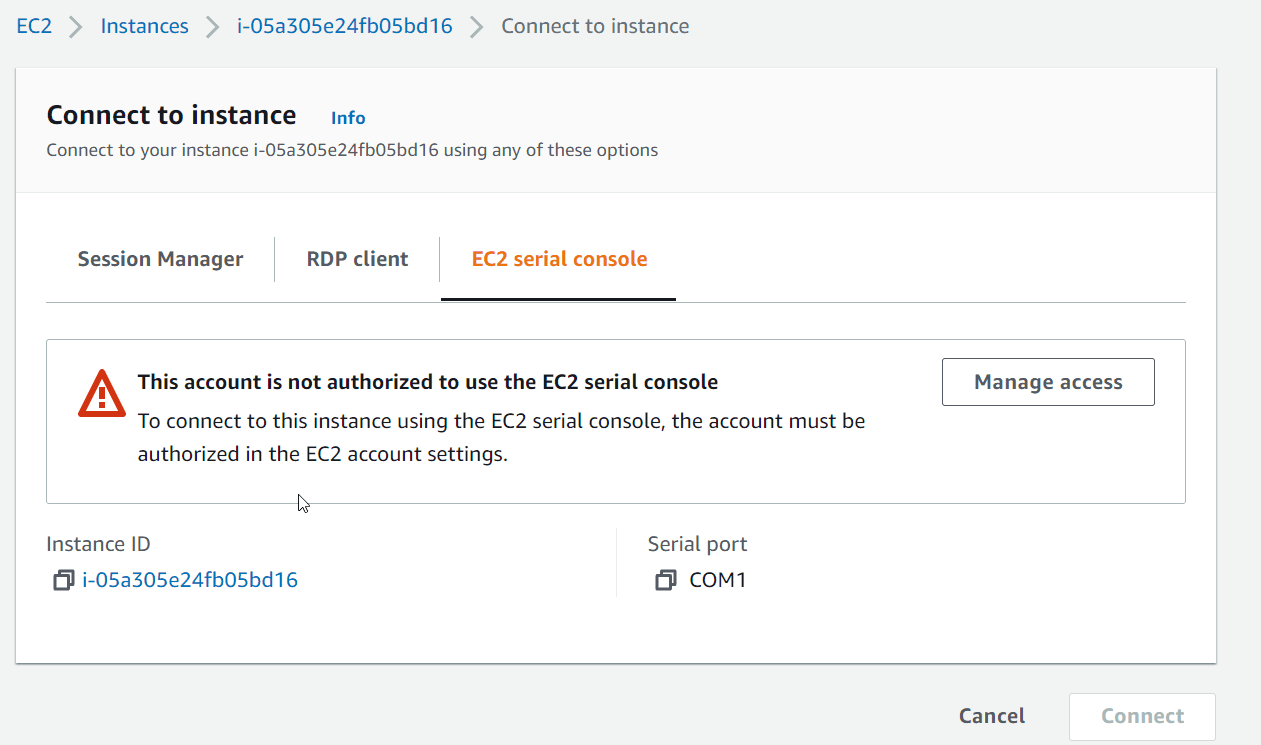This screenshot has width=1261, height=745.
Task: Follow the Instance ID link below warning
Action: click(x=190, y=580)
